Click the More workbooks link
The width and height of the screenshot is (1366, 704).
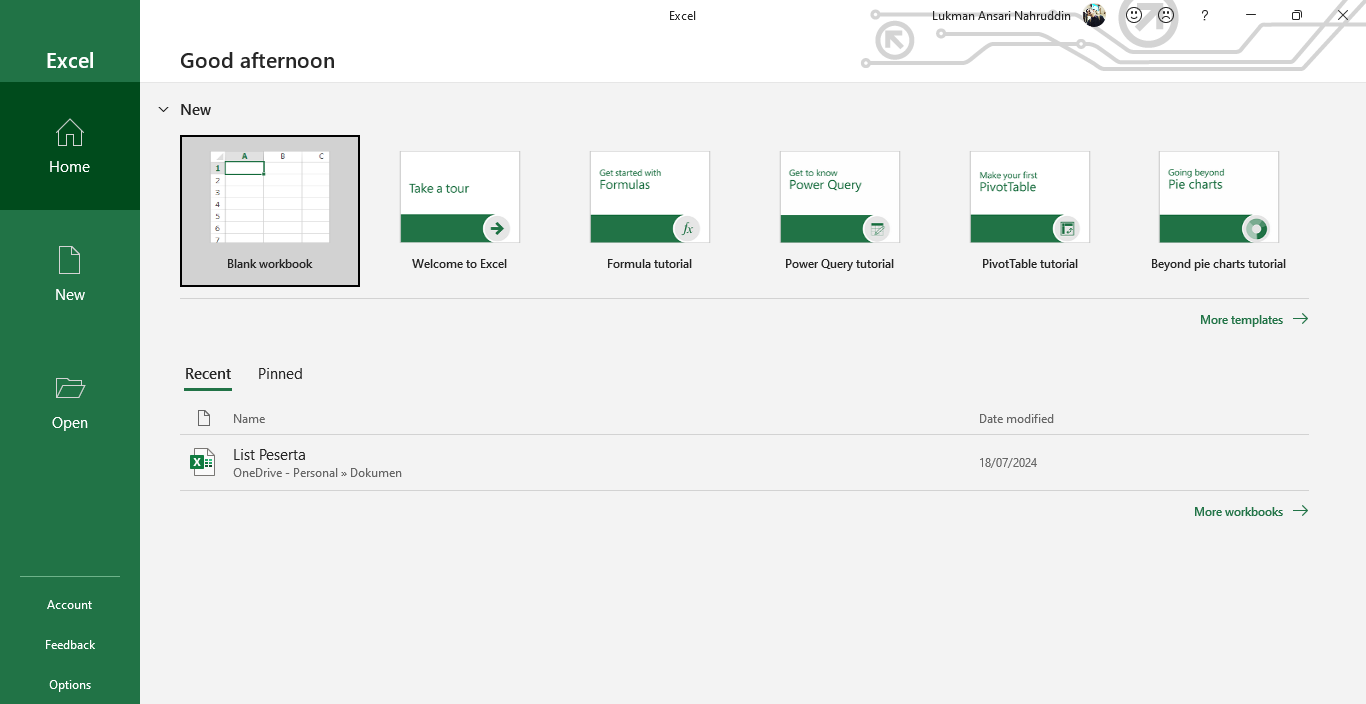pos(1251,512)
